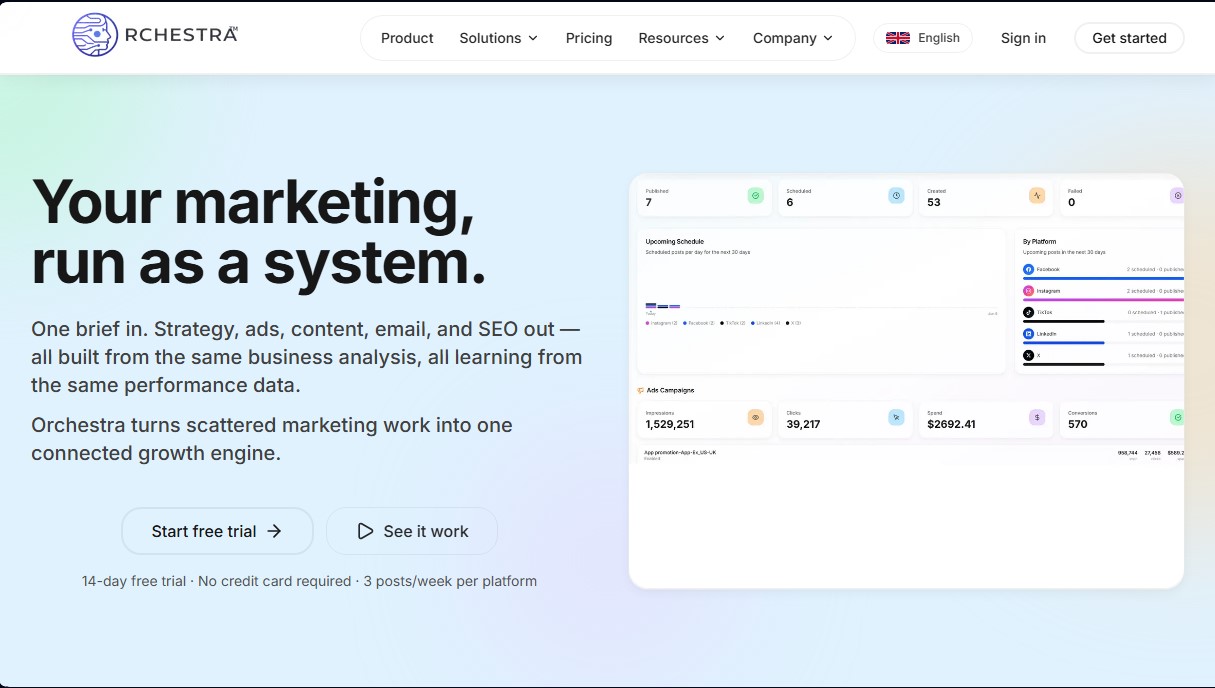Image resolution: width=1215 pixels, height=688 pixels.
Task: Click the Facebook blue progress bar
Action: pos(1103,278)
